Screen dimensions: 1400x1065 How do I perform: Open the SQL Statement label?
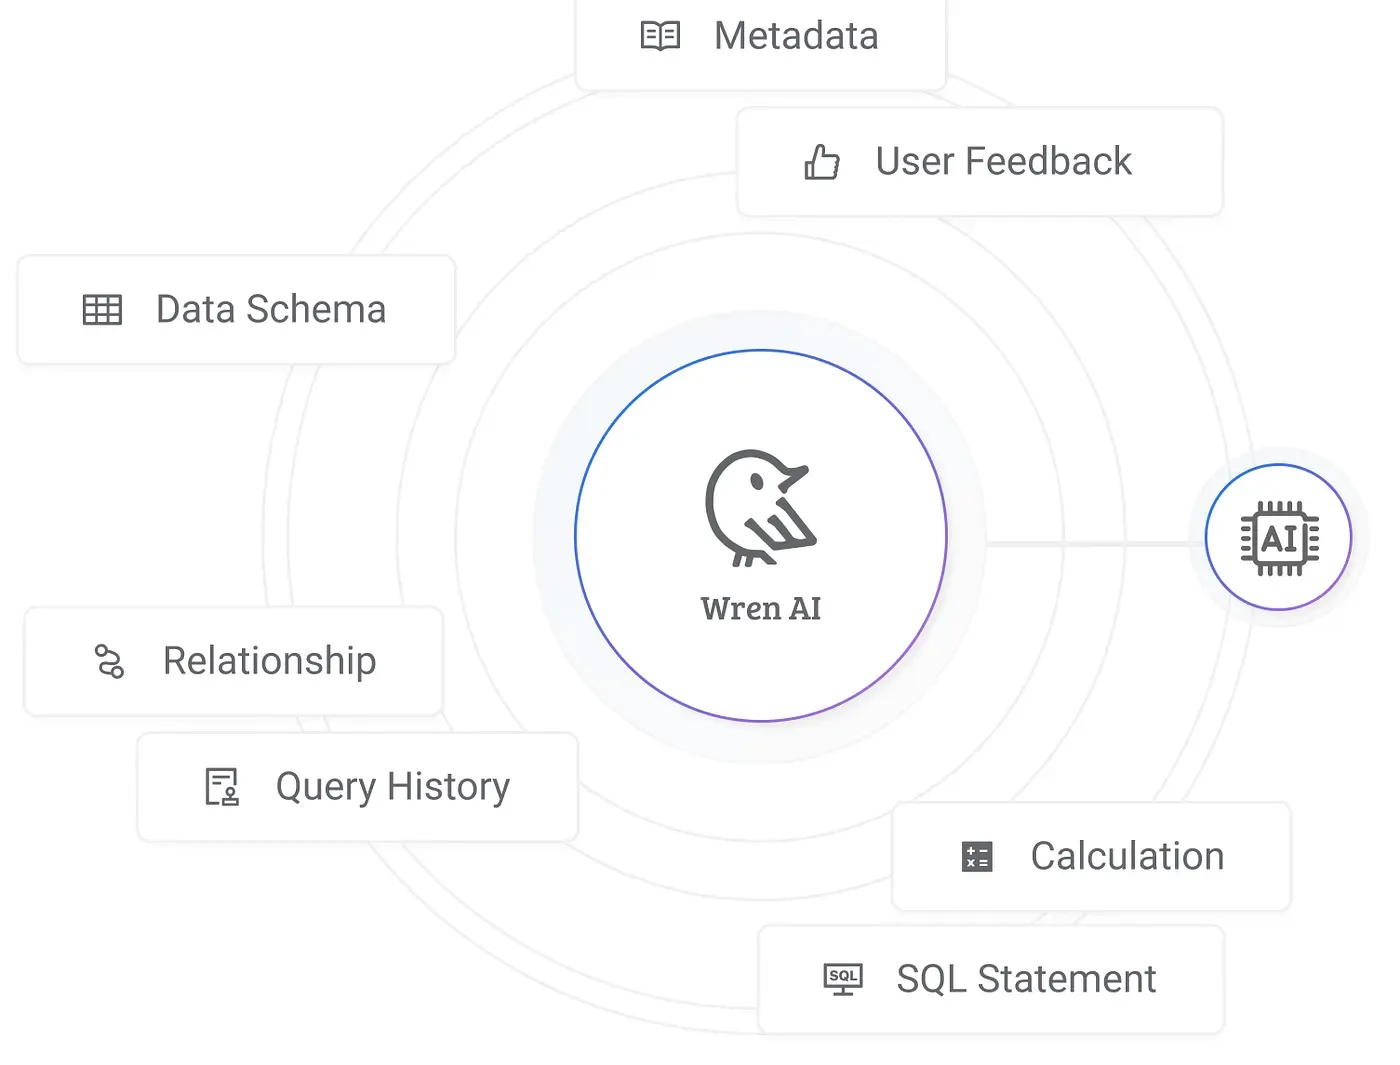(1026, 979)
